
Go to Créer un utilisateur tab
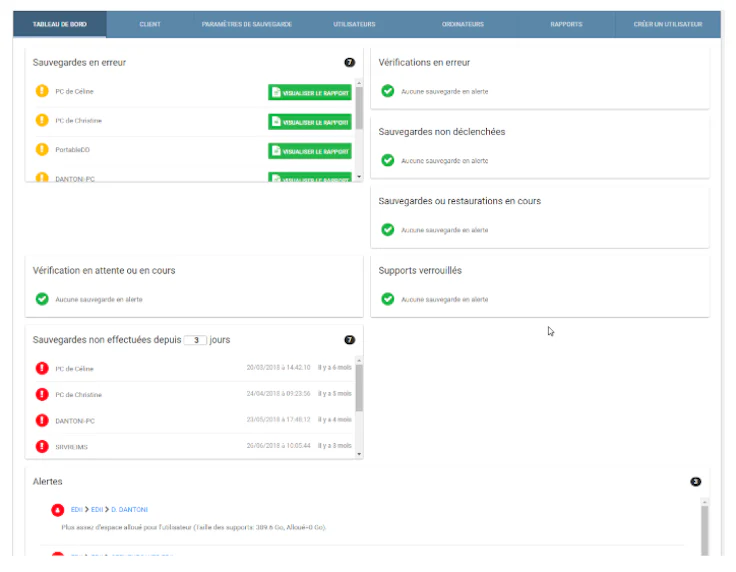(x=667, y=24)
